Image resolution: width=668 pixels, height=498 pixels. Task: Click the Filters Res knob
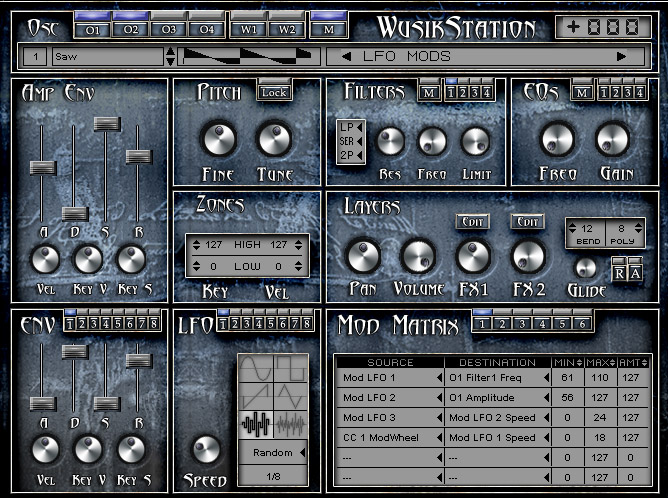point(390,141)
